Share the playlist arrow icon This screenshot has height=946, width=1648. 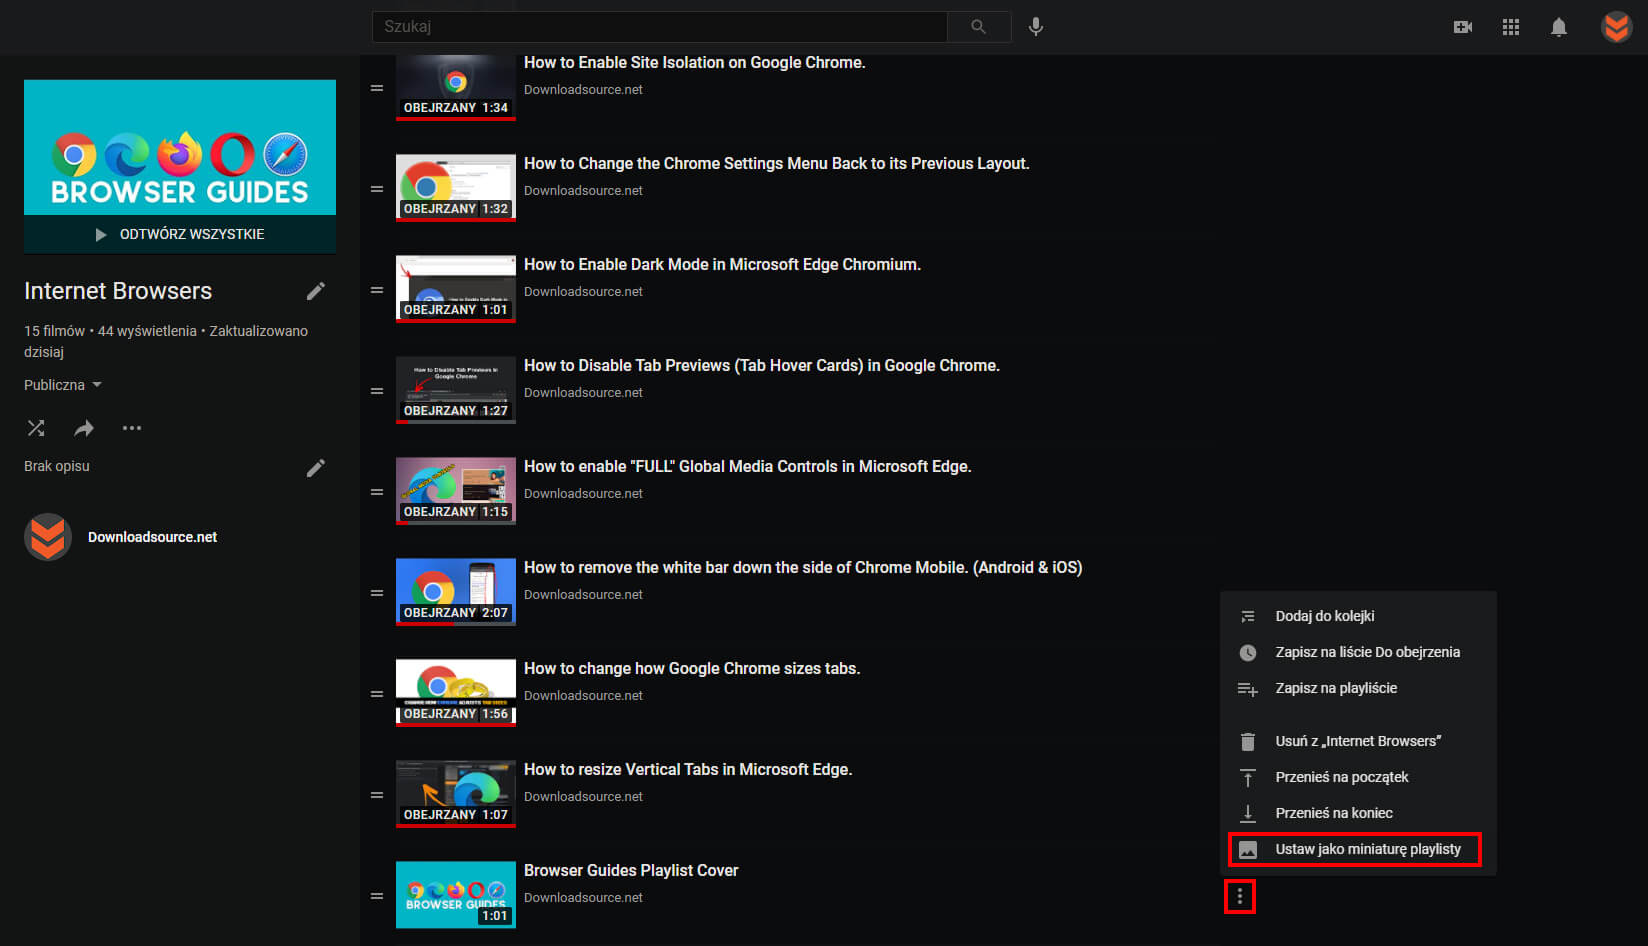pyautogui.click(x=84, y=428)
